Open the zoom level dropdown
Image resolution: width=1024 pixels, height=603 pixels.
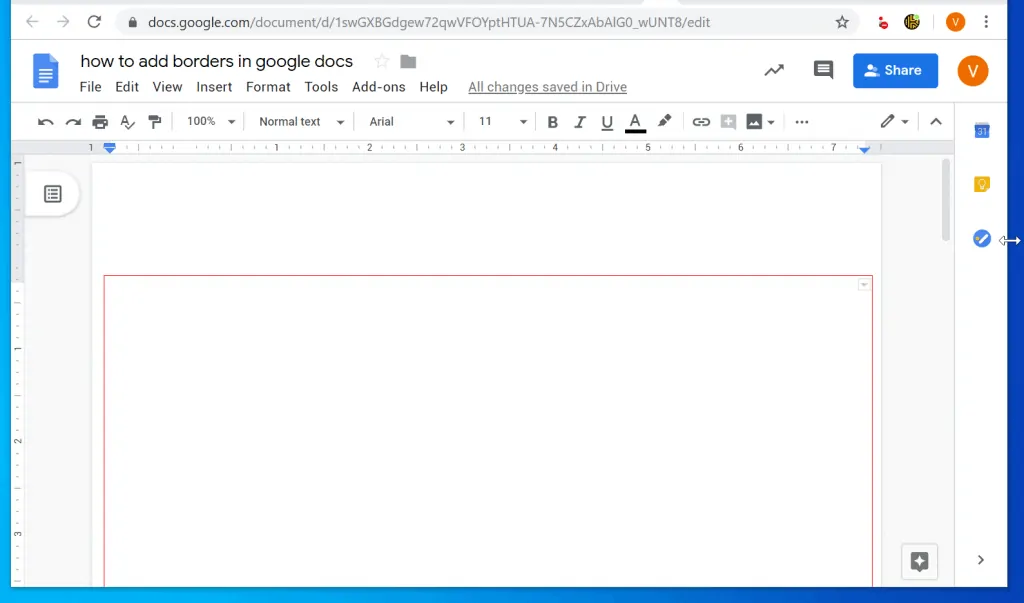208,121
